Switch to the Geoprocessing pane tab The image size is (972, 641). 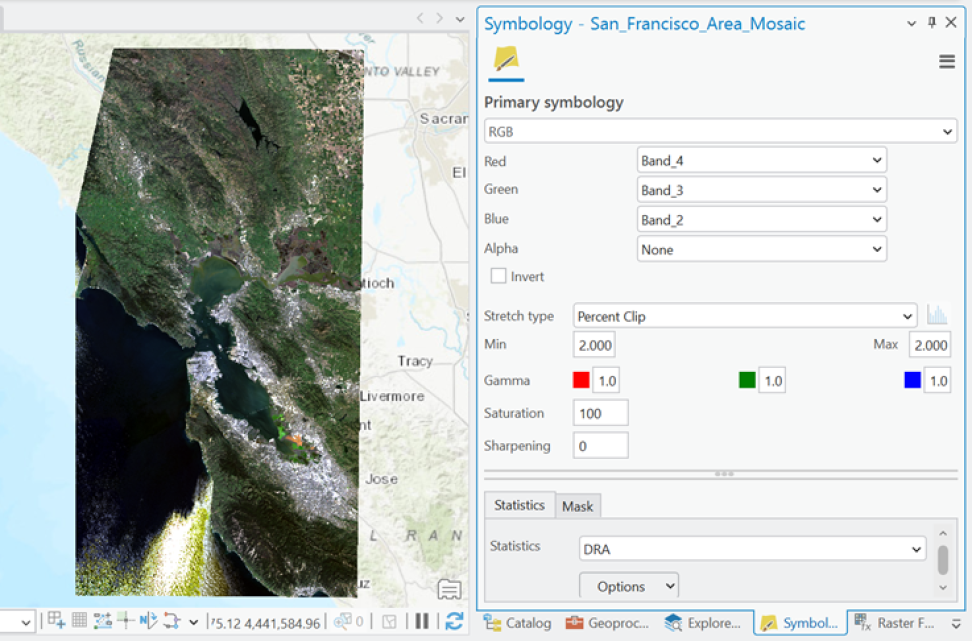(608, 623)
